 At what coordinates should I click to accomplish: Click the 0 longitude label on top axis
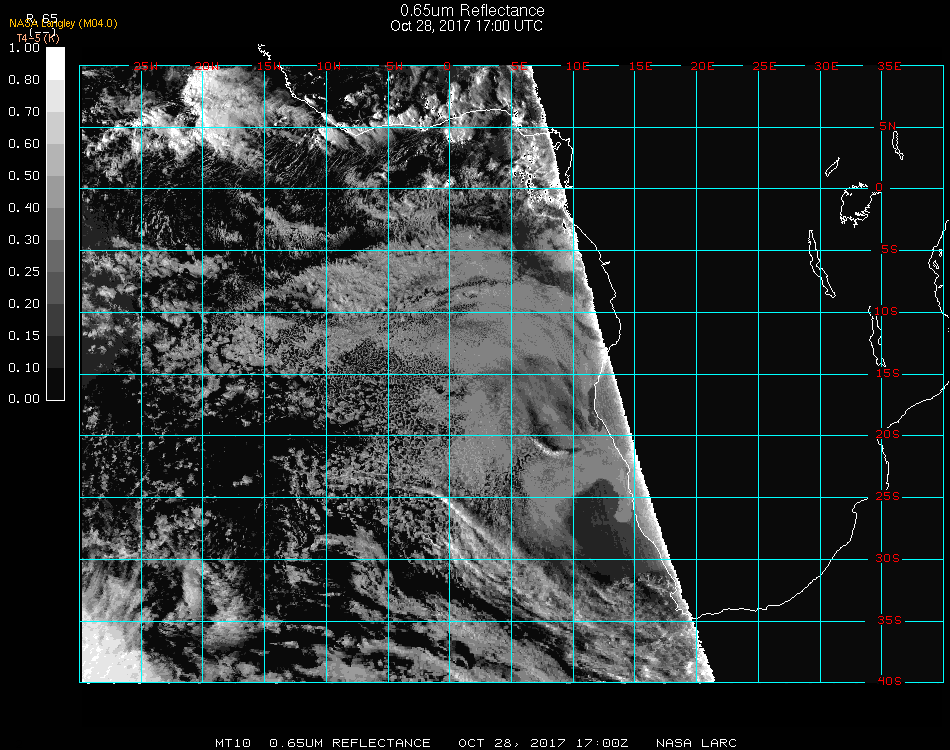point(447,66)
